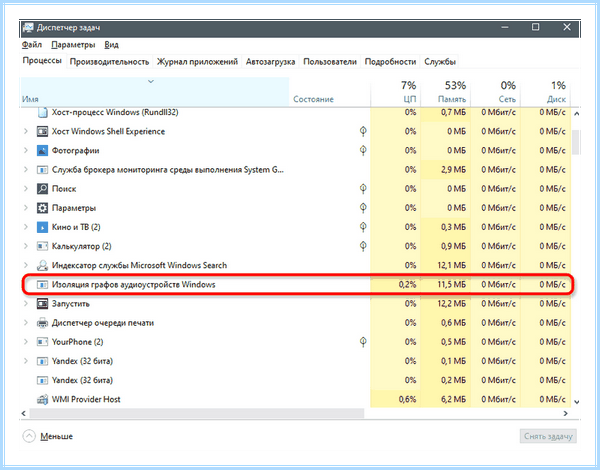Expand the Хост Windows Shell Experience row
This screenshot has width=600, height=470.
pos(26,131)
